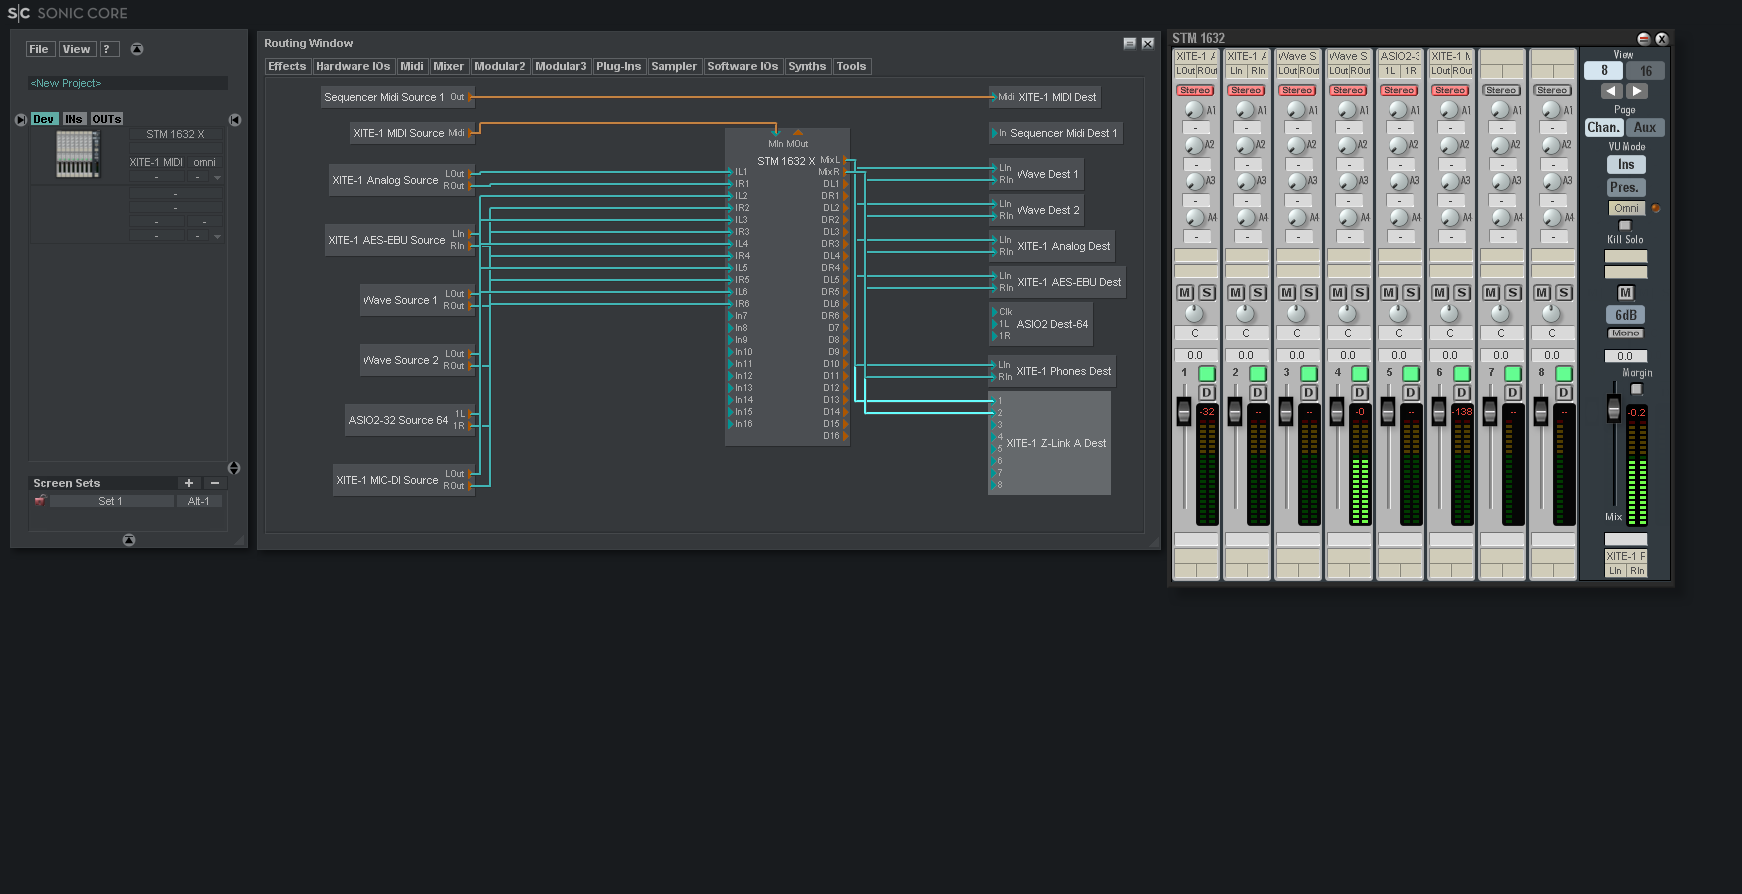The image size is (1742, 894).
Task: Solo channel 4 in the mixer
Action: [1360, 293]
